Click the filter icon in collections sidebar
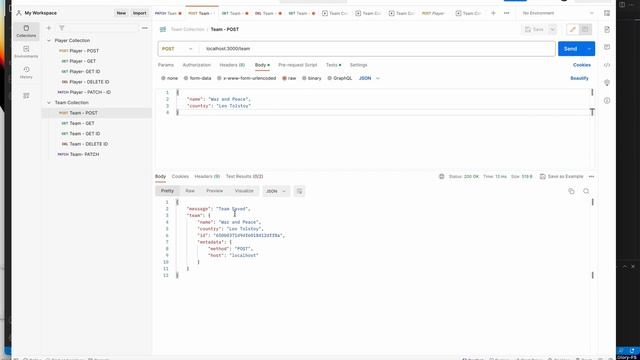This screenshot has width=640, height=360. pyautogui.click(x=62, y=28)
